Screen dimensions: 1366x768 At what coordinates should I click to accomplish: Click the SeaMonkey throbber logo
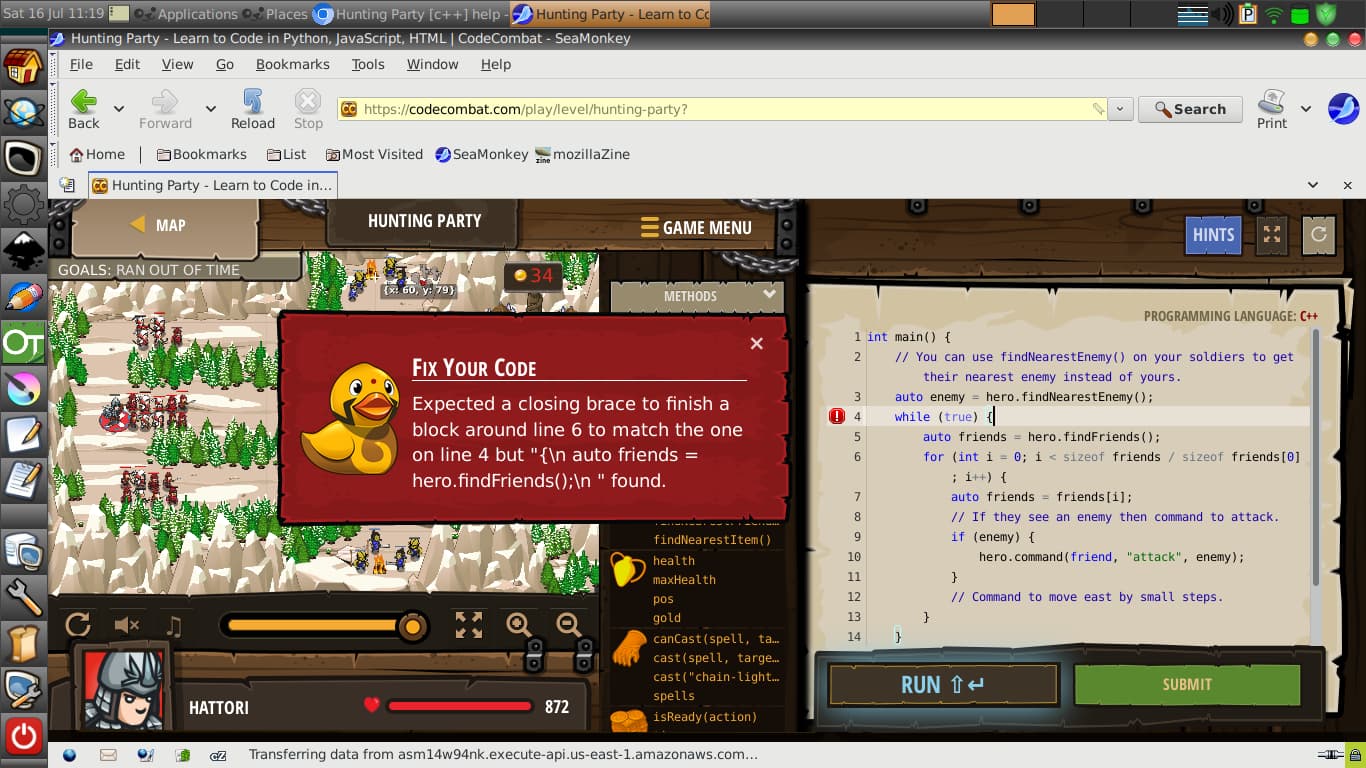(x=1343, y=108)
